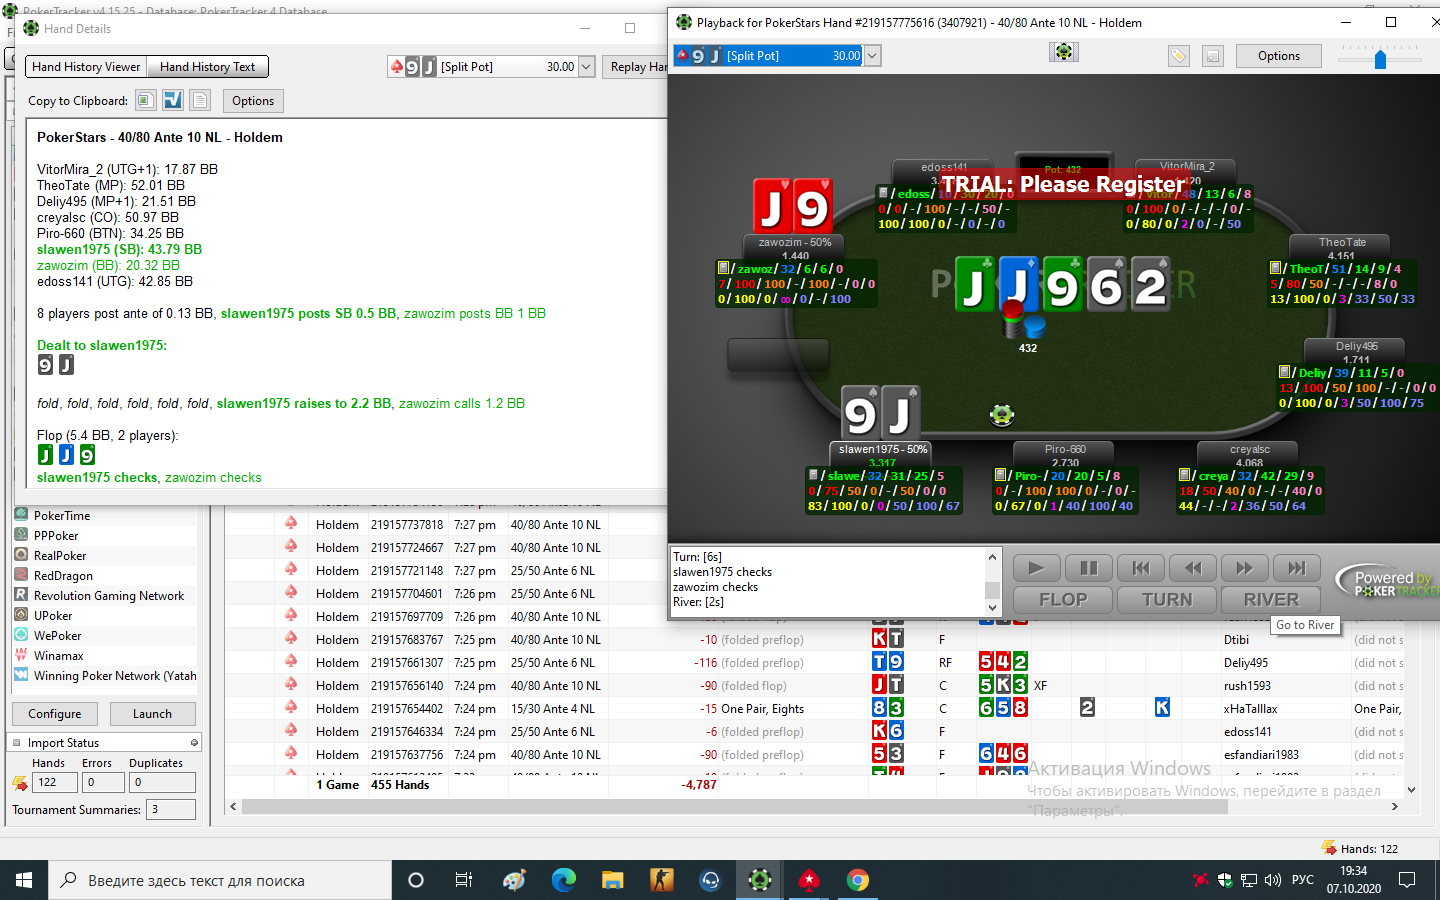Open the replayer hand selector dropdown
Viewport: 1440px width, 900px height.
pos(872,56)
